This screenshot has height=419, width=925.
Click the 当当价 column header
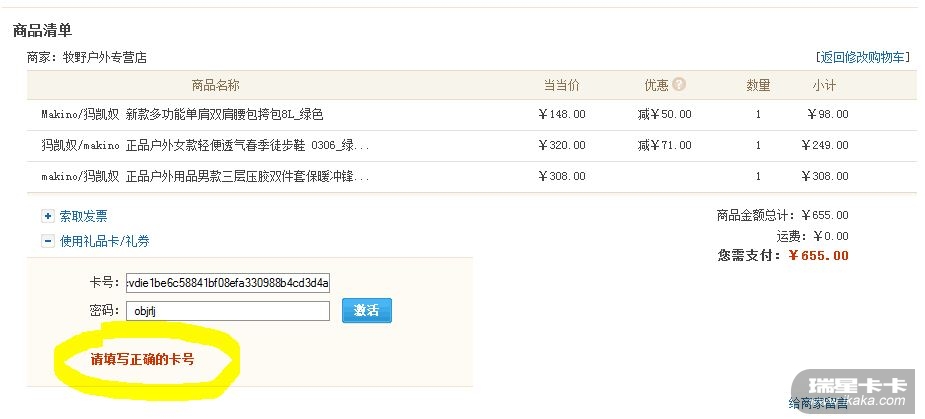(561, 85)
